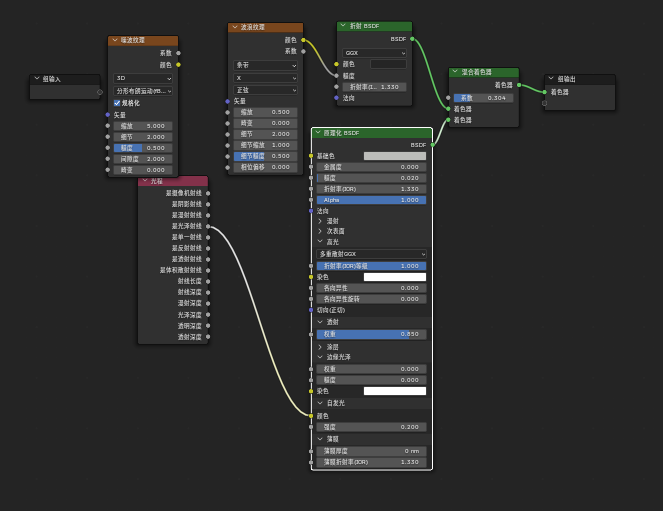
Task: Click the 系数 output socket on the 噪波纹理 node
Action: point(178,53)
